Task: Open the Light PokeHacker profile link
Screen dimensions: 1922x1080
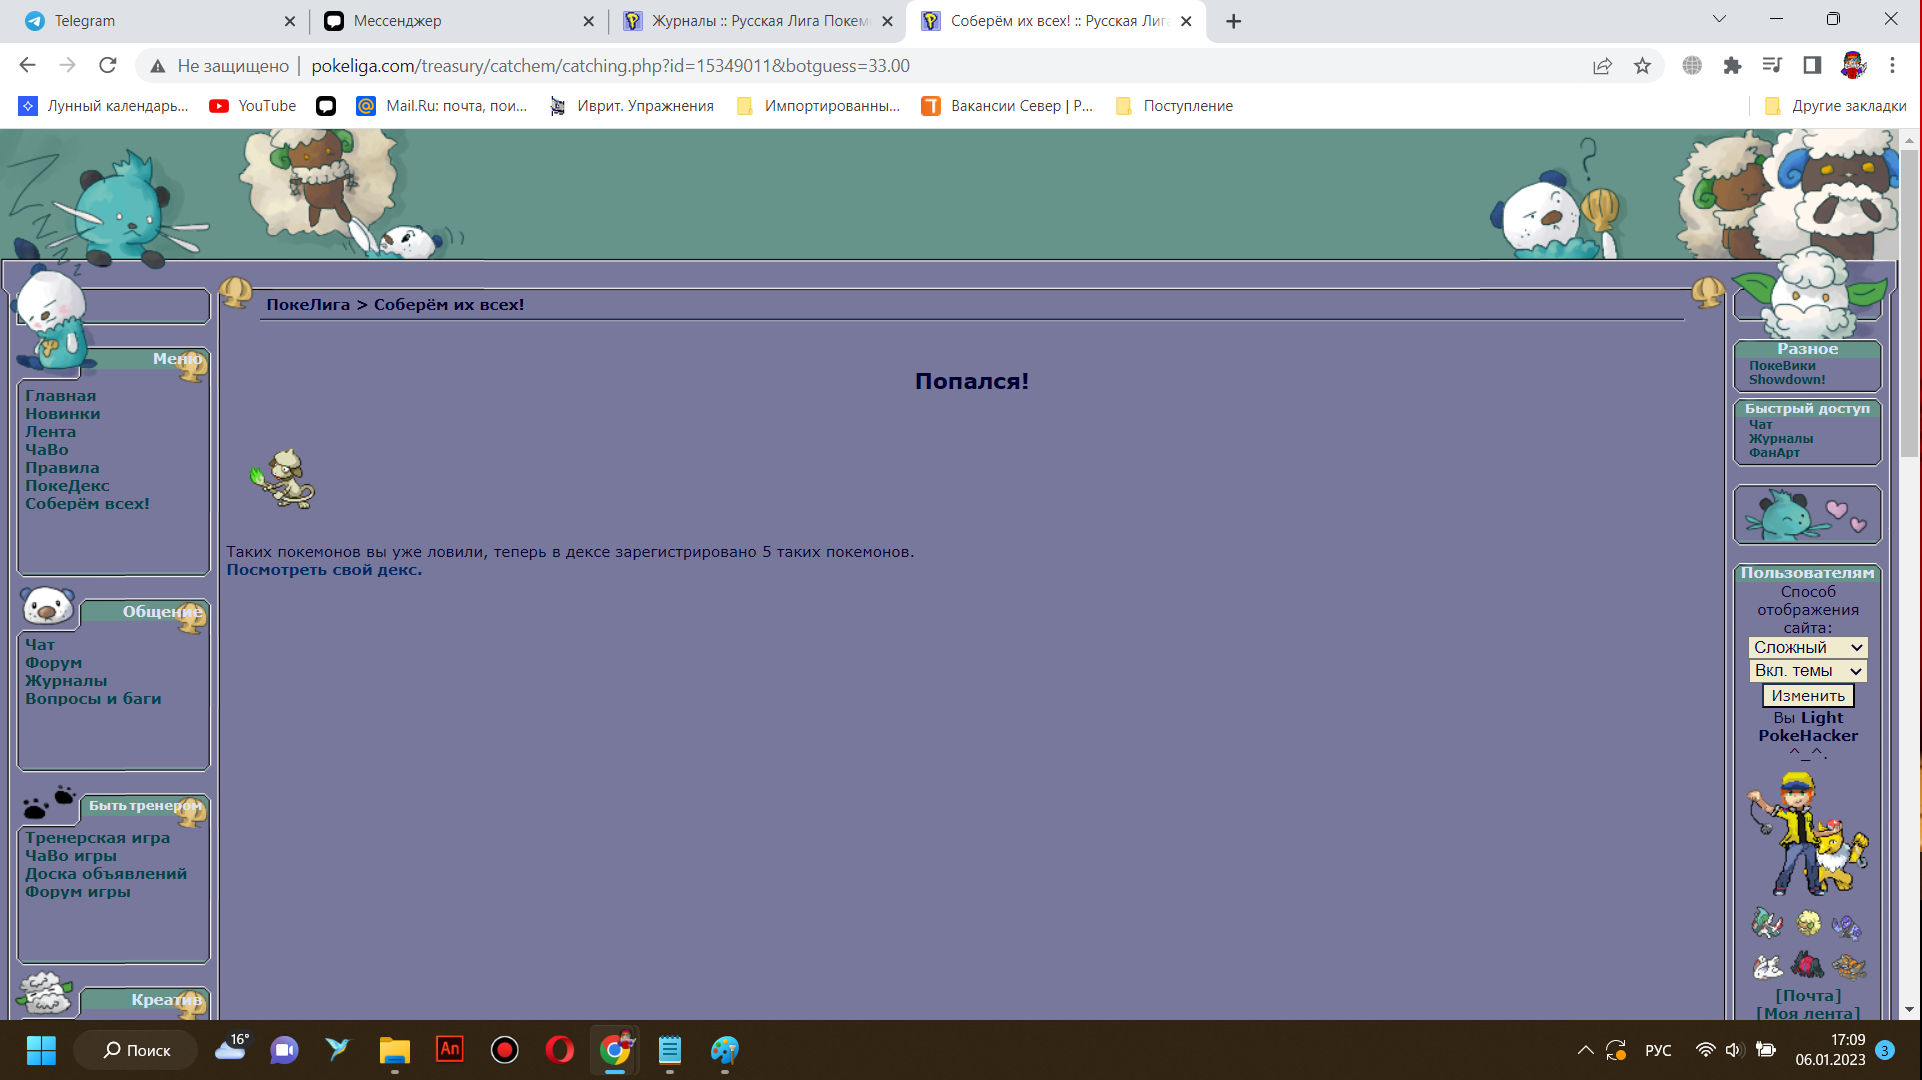Action: 1809,727
